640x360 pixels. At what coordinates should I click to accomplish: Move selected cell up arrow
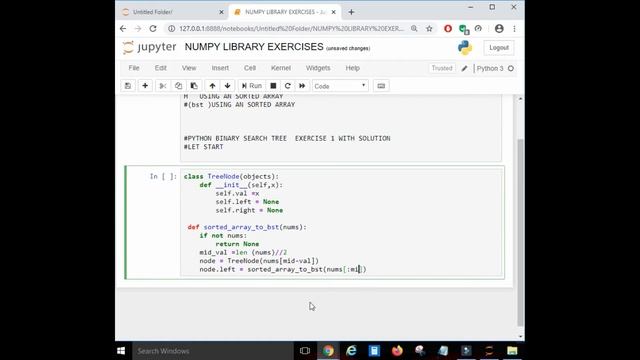(x=212, y=86)
